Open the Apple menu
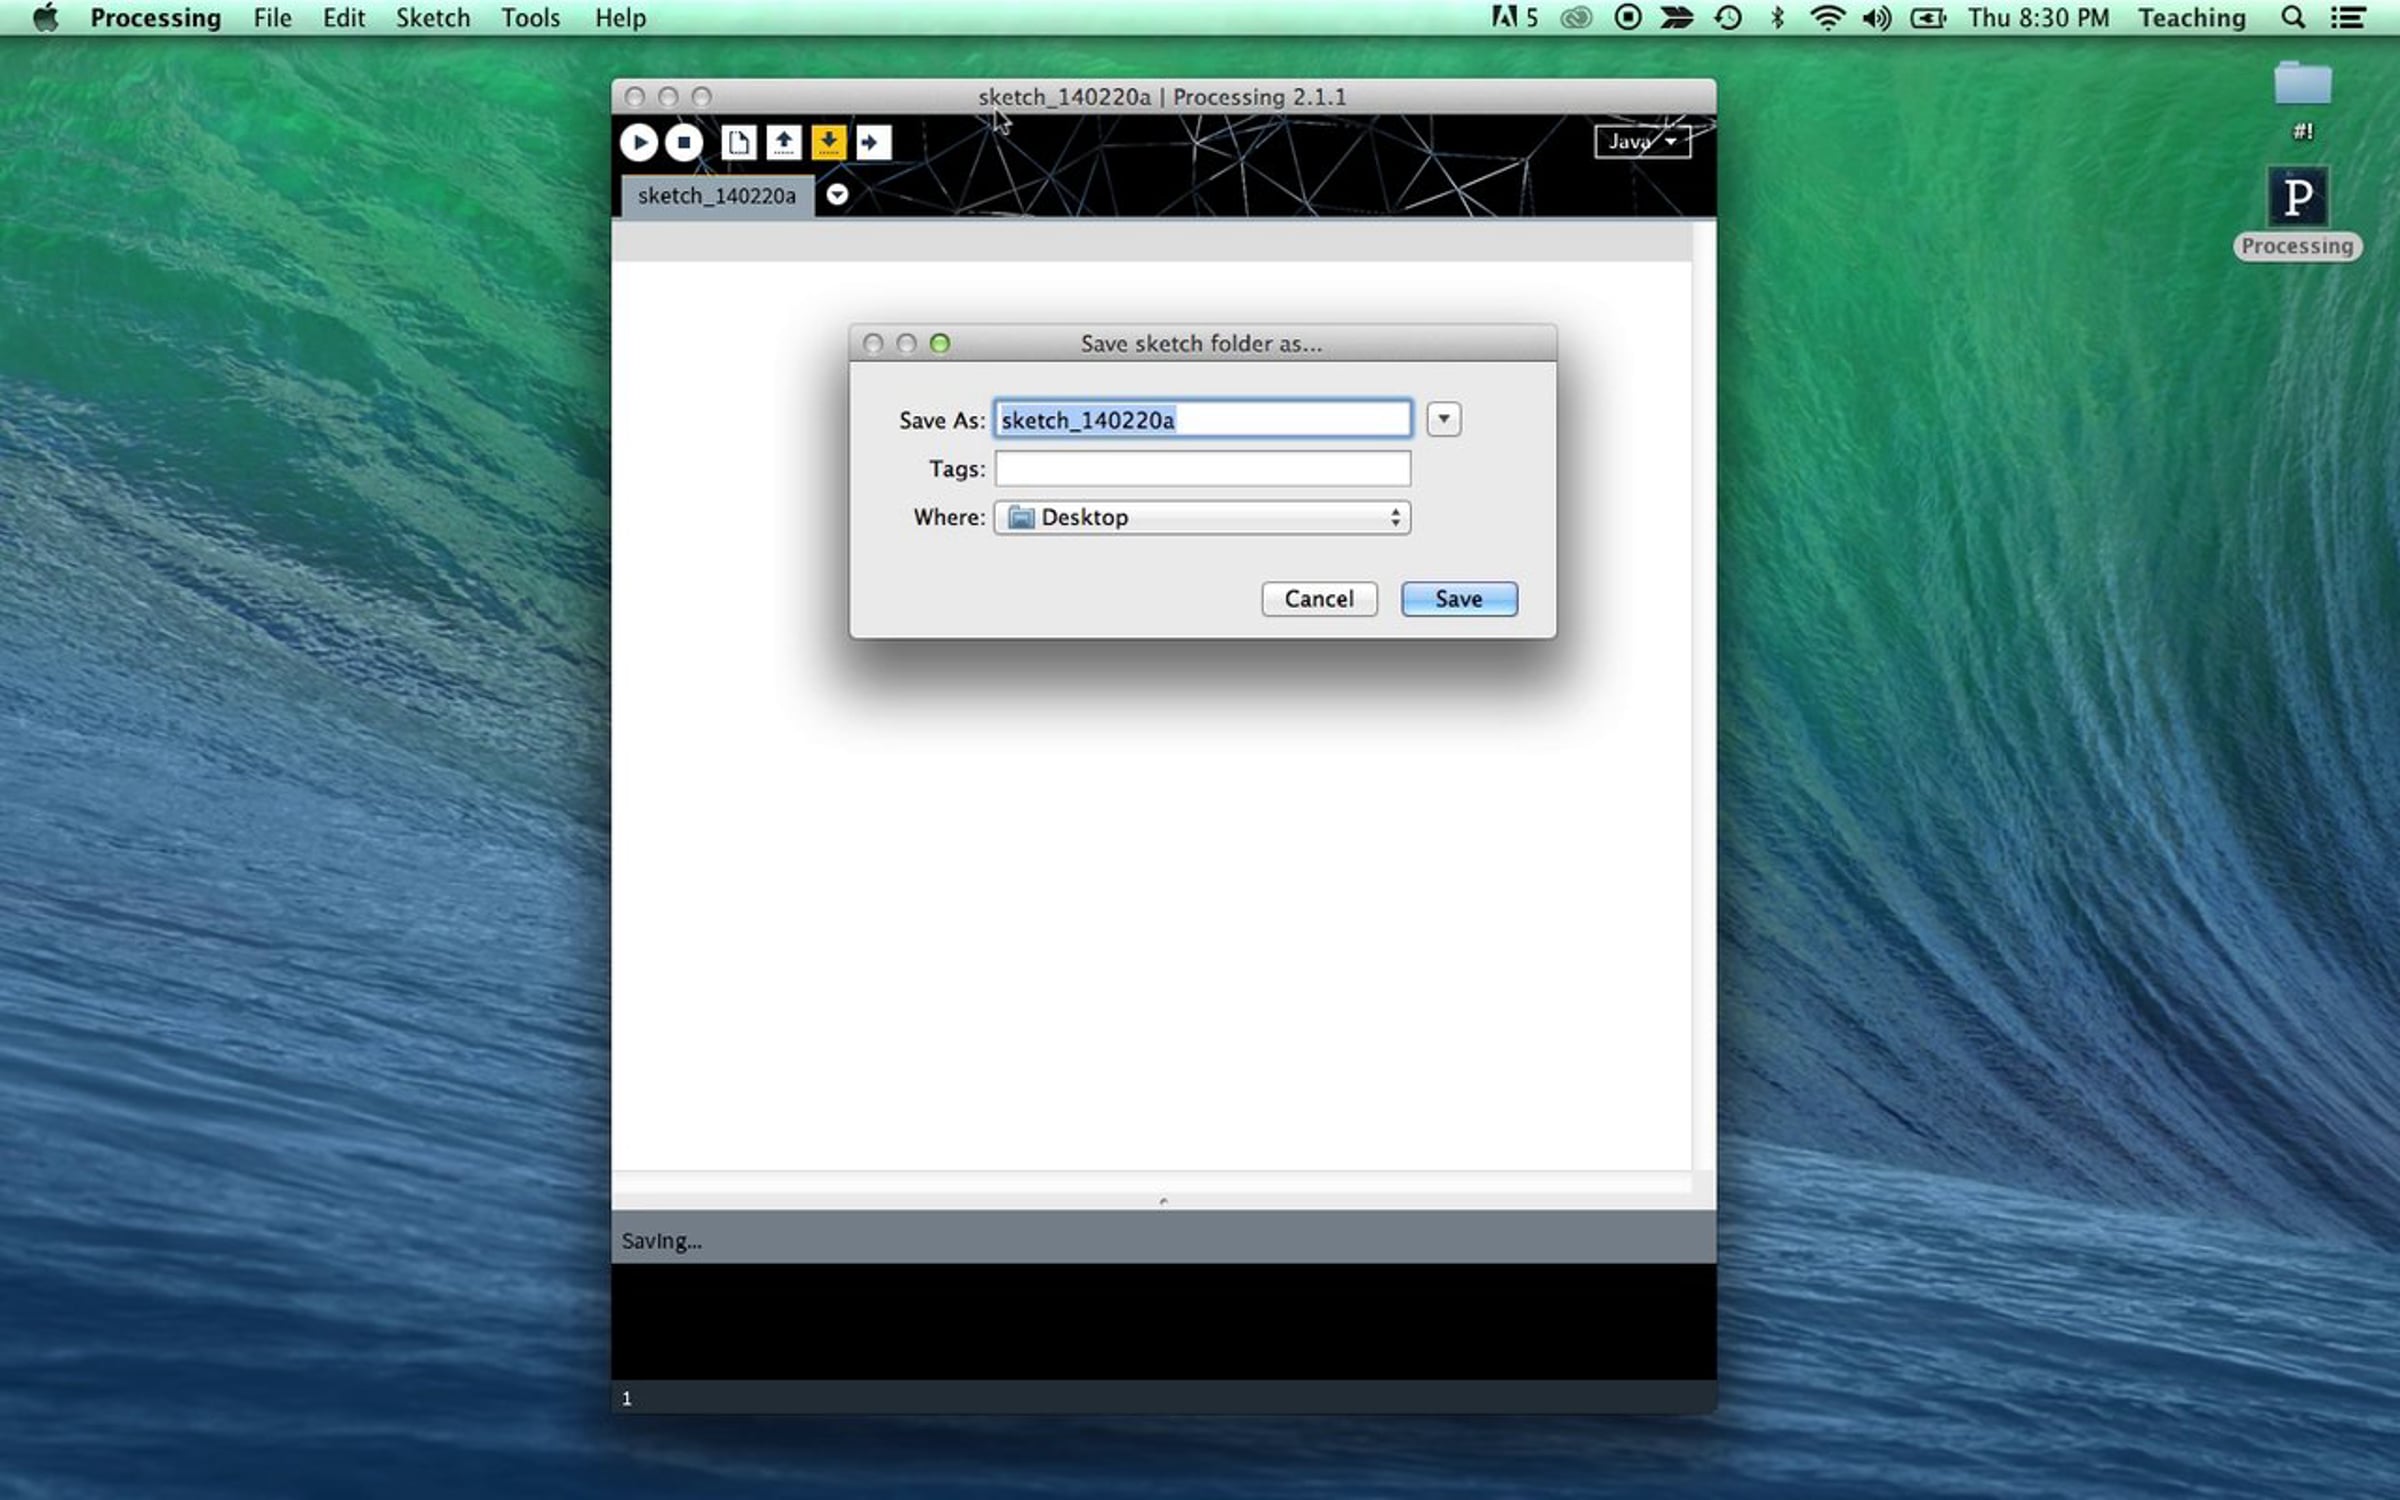This screenshot has height=1500, width=2400. tap(45, 18)
